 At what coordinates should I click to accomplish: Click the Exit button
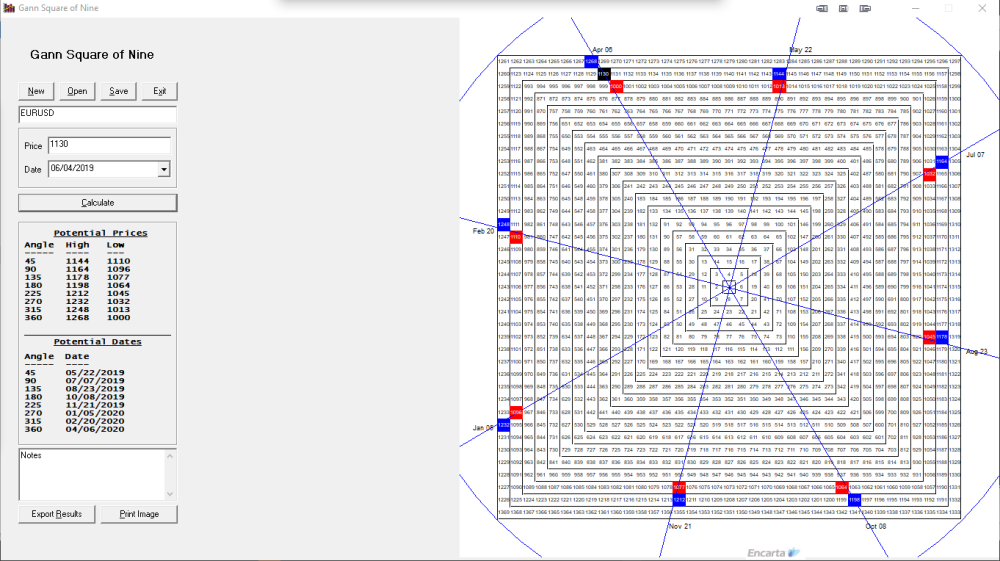(x=159, y=91)
